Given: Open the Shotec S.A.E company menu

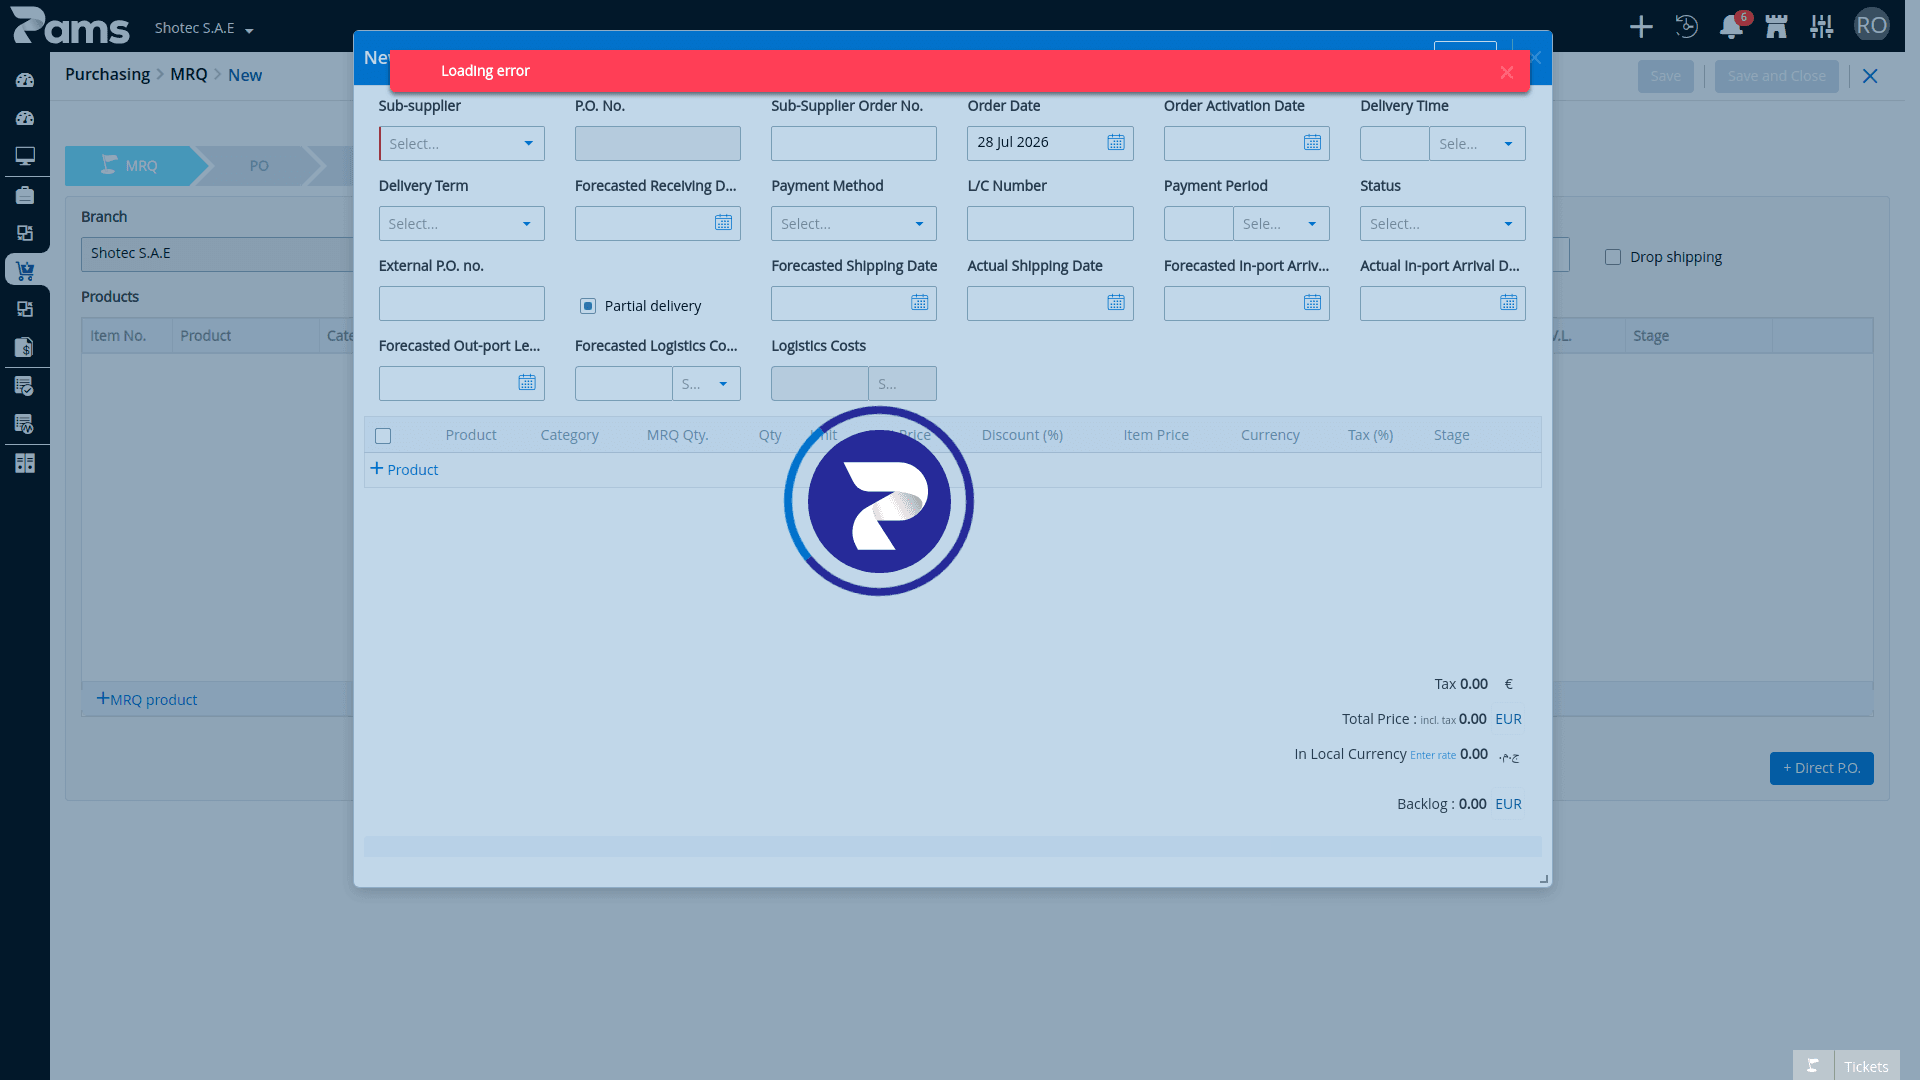Looking at the screenshot, I should (204, 28).
